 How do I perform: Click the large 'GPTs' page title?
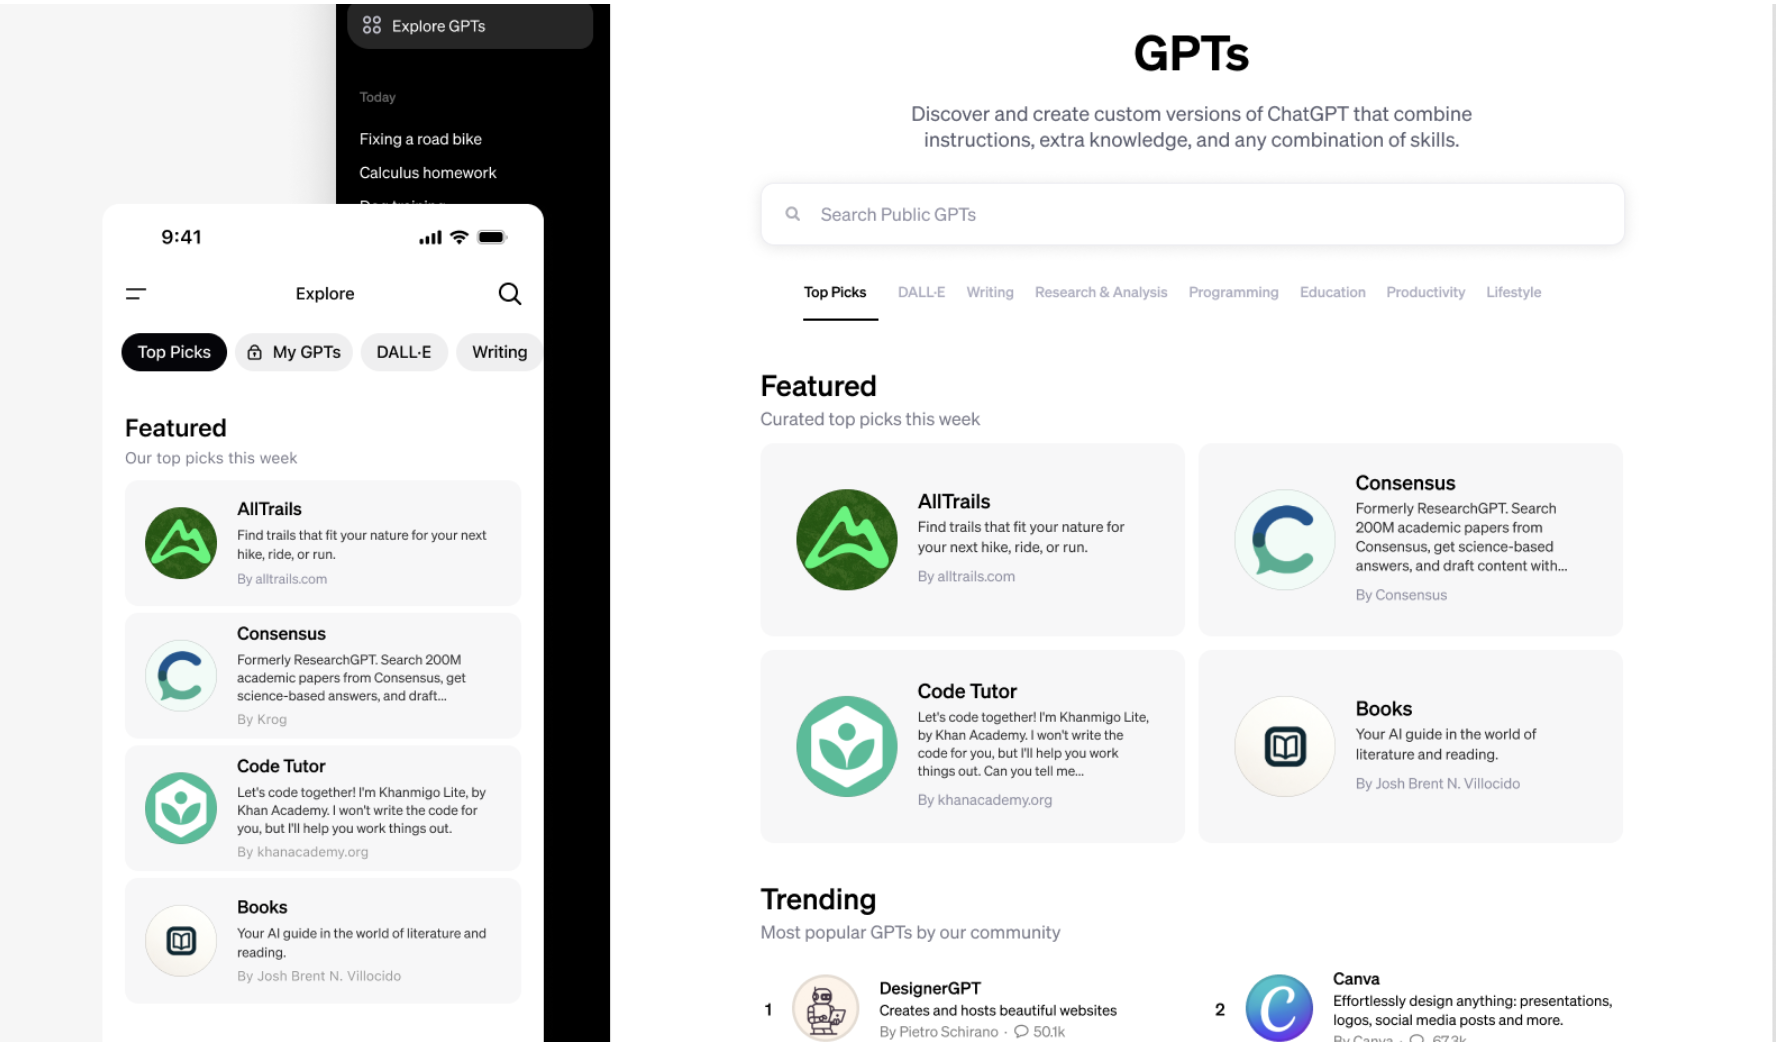(1191, 53)
